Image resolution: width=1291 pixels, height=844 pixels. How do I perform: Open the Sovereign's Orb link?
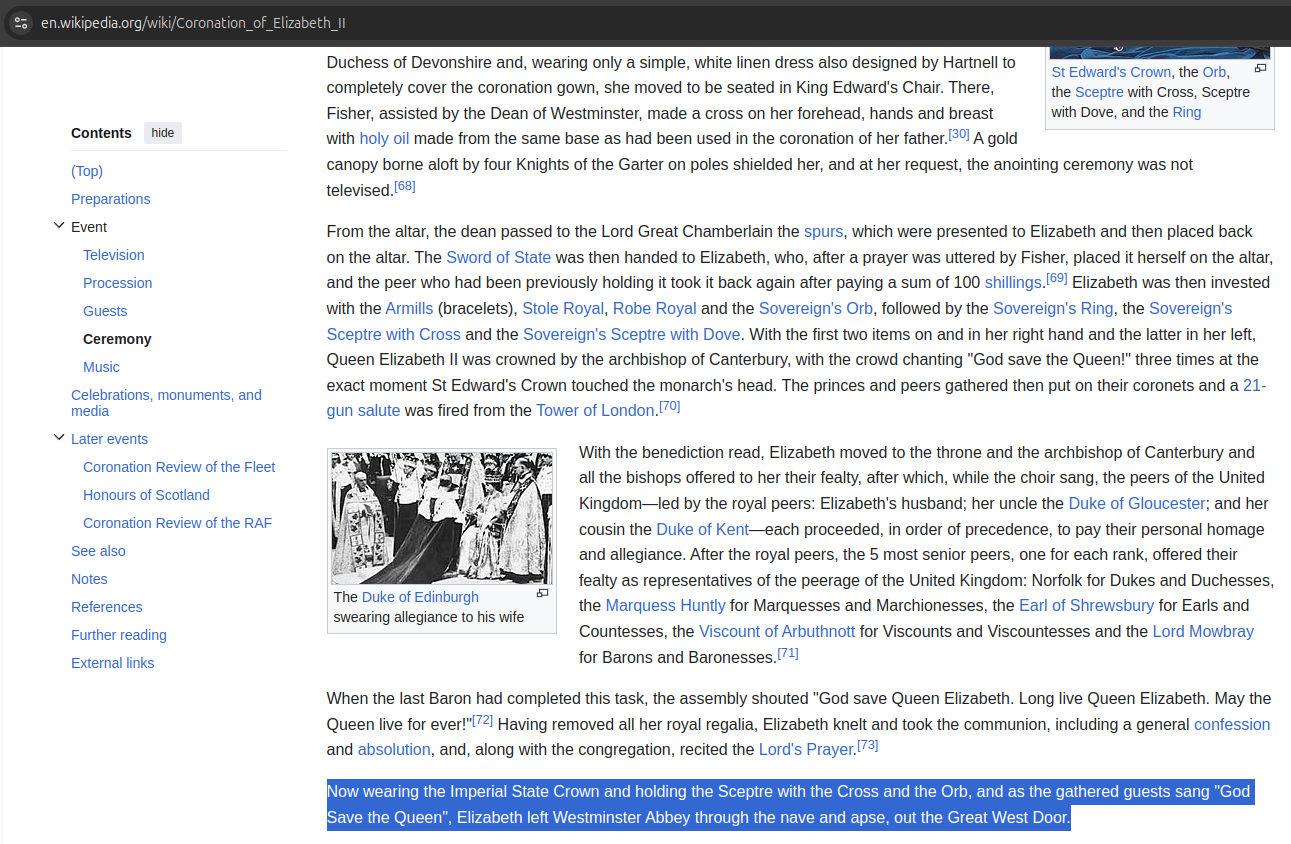click(815, 308)
